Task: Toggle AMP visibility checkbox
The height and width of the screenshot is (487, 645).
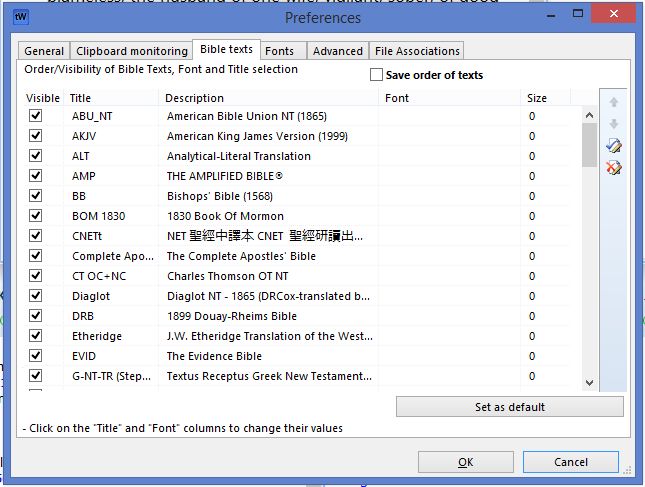Action: [35, 176]
